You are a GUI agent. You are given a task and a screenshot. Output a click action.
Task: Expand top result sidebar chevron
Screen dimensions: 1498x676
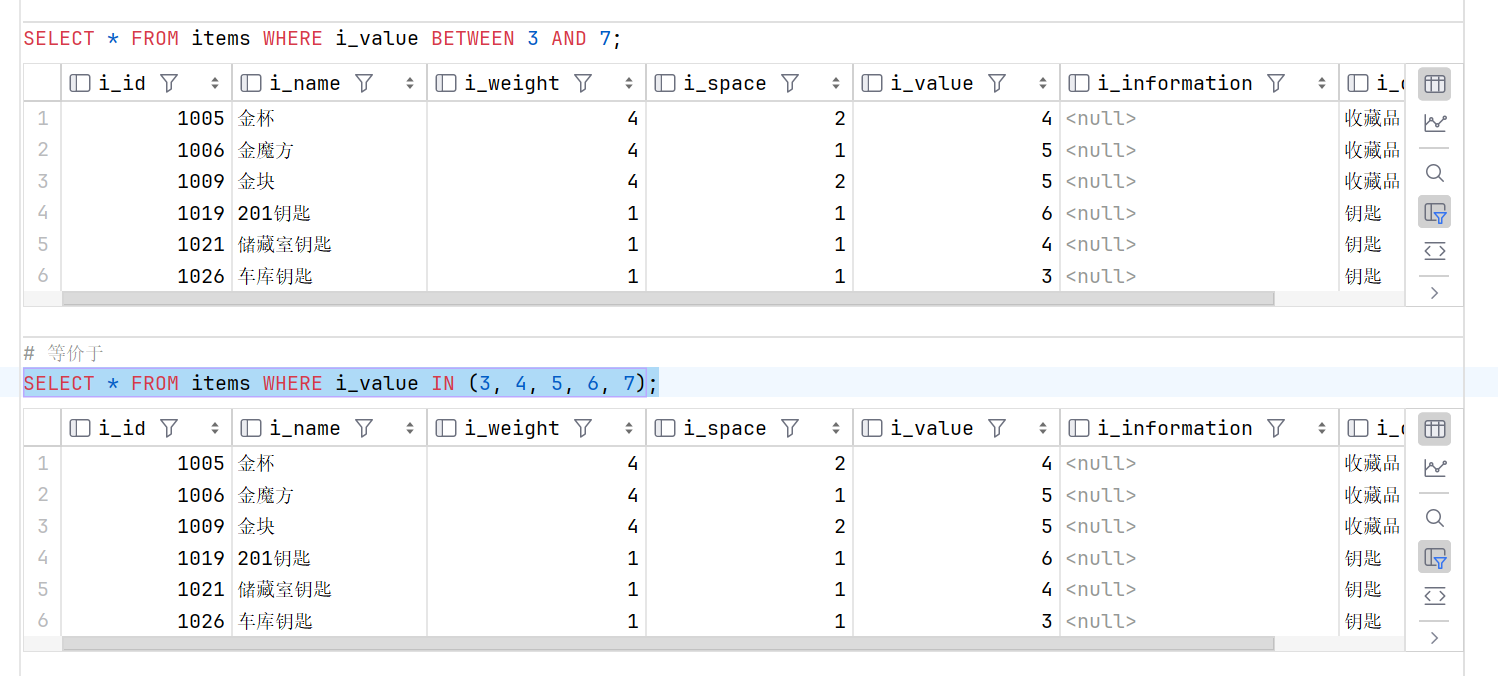pyautogui.click(x=1434, y=293)
